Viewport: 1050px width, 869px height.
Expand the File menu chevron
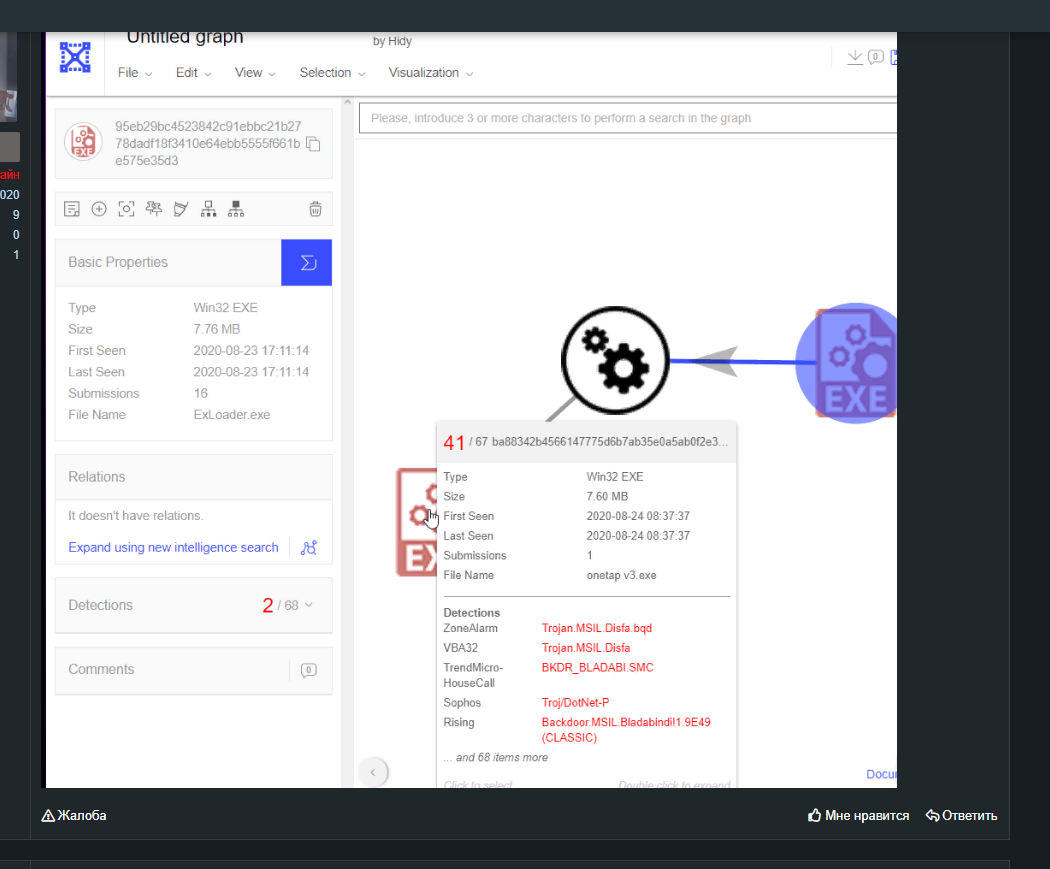(x=149, y=74)
